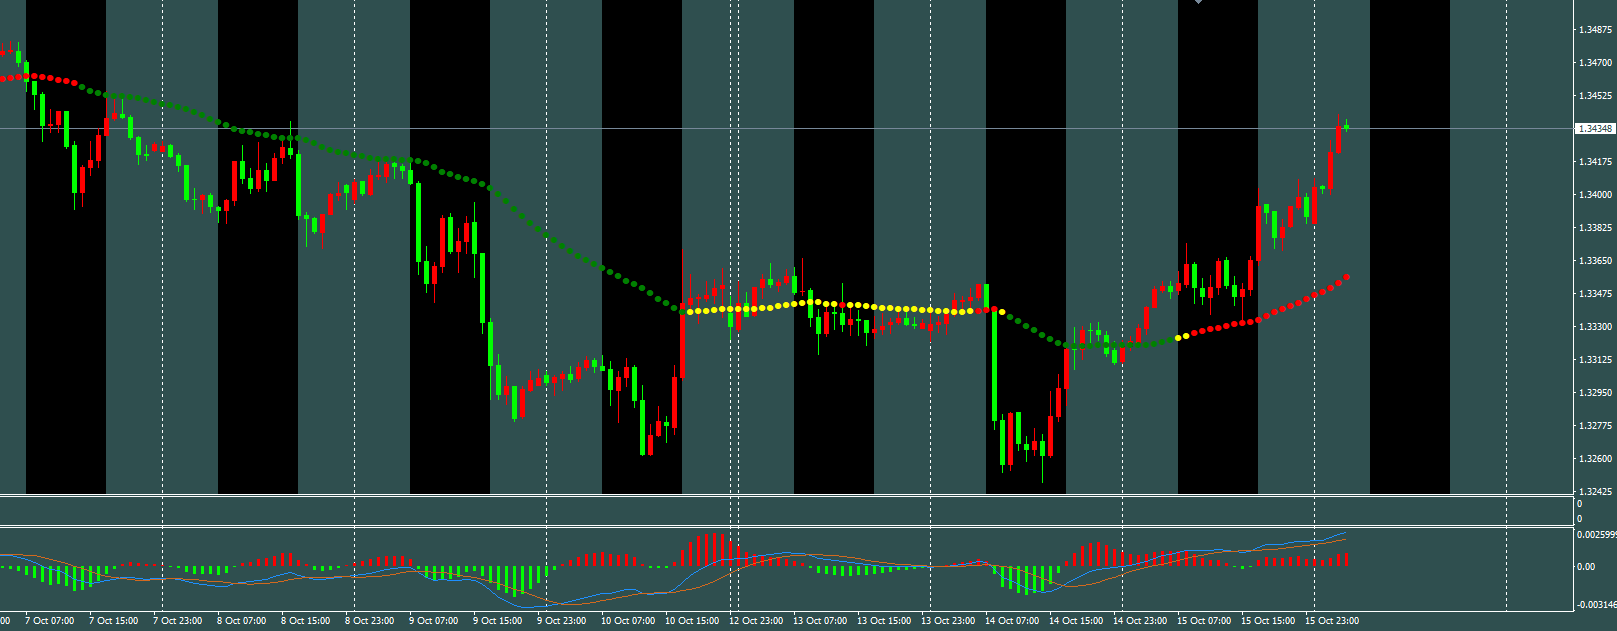Click the 7 Oct 07:00 time label

coord(50,621)
